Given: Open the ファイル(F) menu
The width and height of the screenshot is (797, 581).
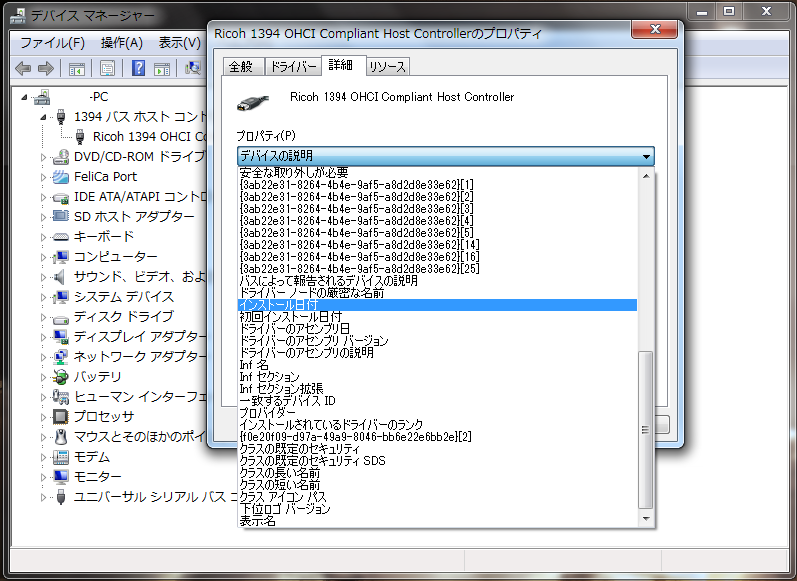Looking at the screenshot, I should point(52,43).
